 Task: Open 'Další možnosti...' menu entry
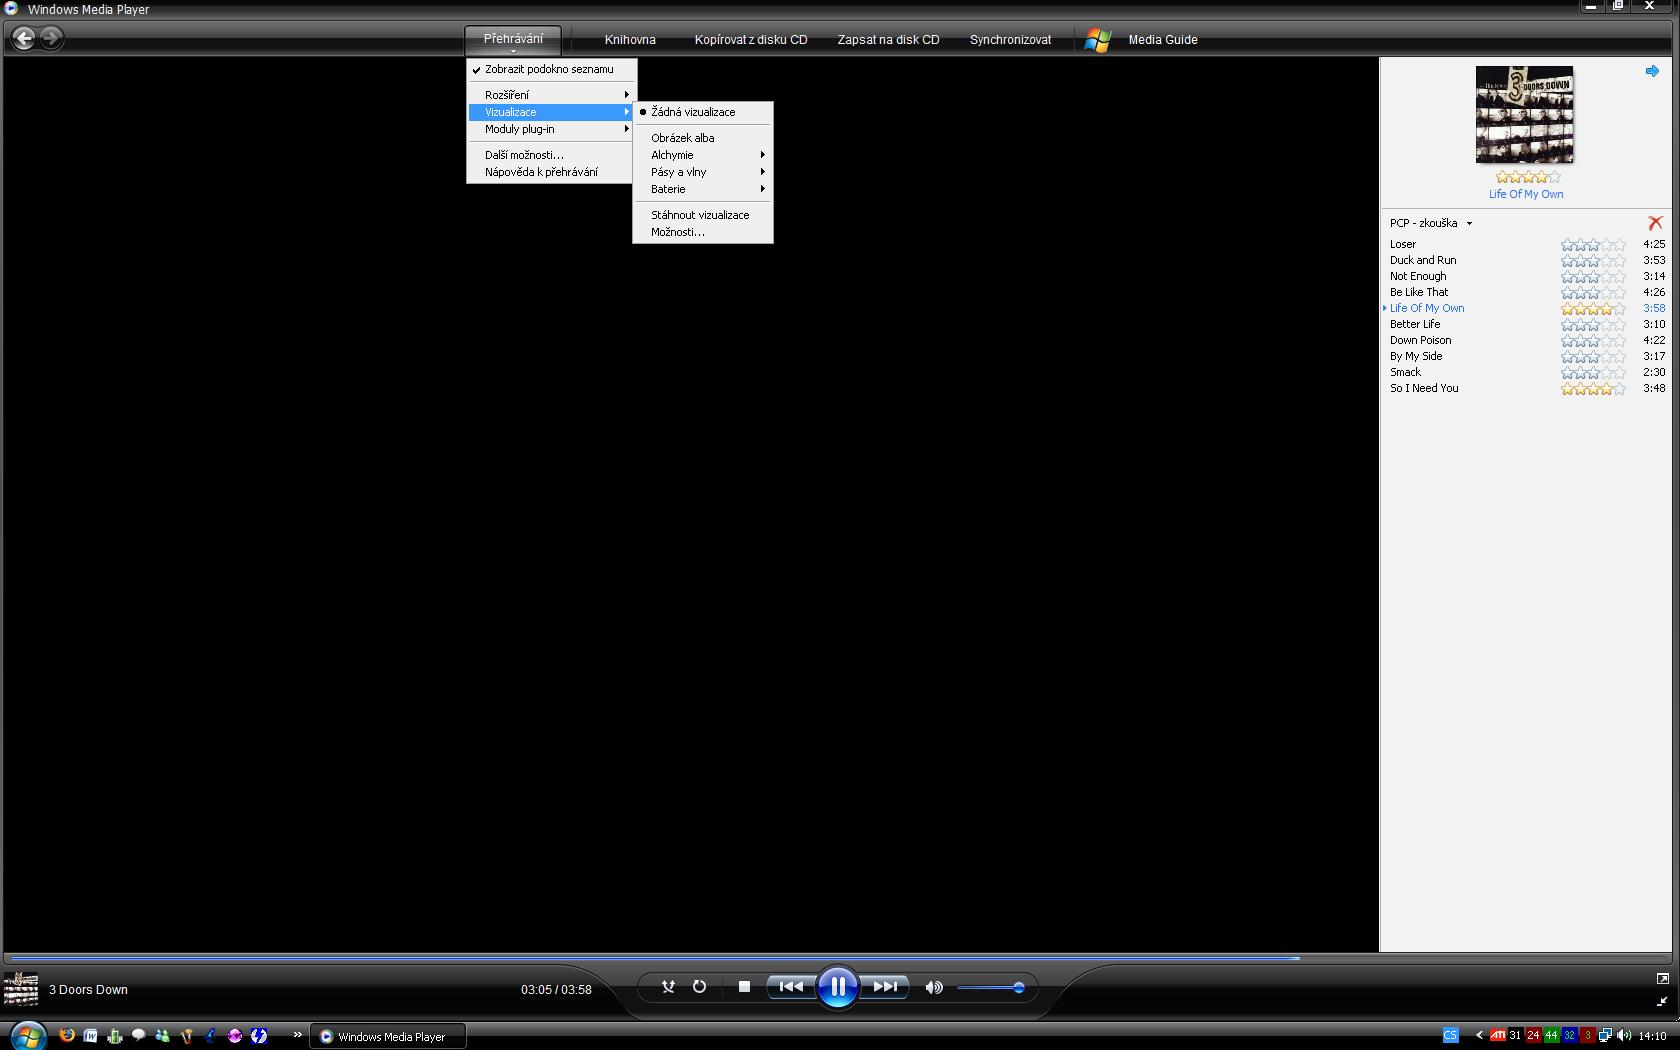551,155
